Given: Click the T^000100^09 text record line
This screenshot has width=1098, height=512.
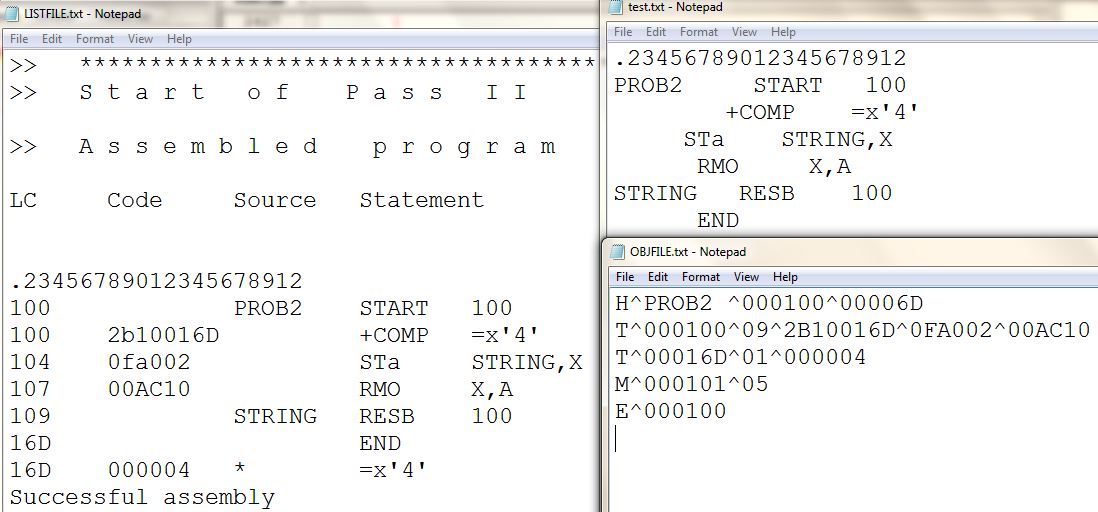Looking at the screenshot, I should pyautogui.click(x=853, y=331).
